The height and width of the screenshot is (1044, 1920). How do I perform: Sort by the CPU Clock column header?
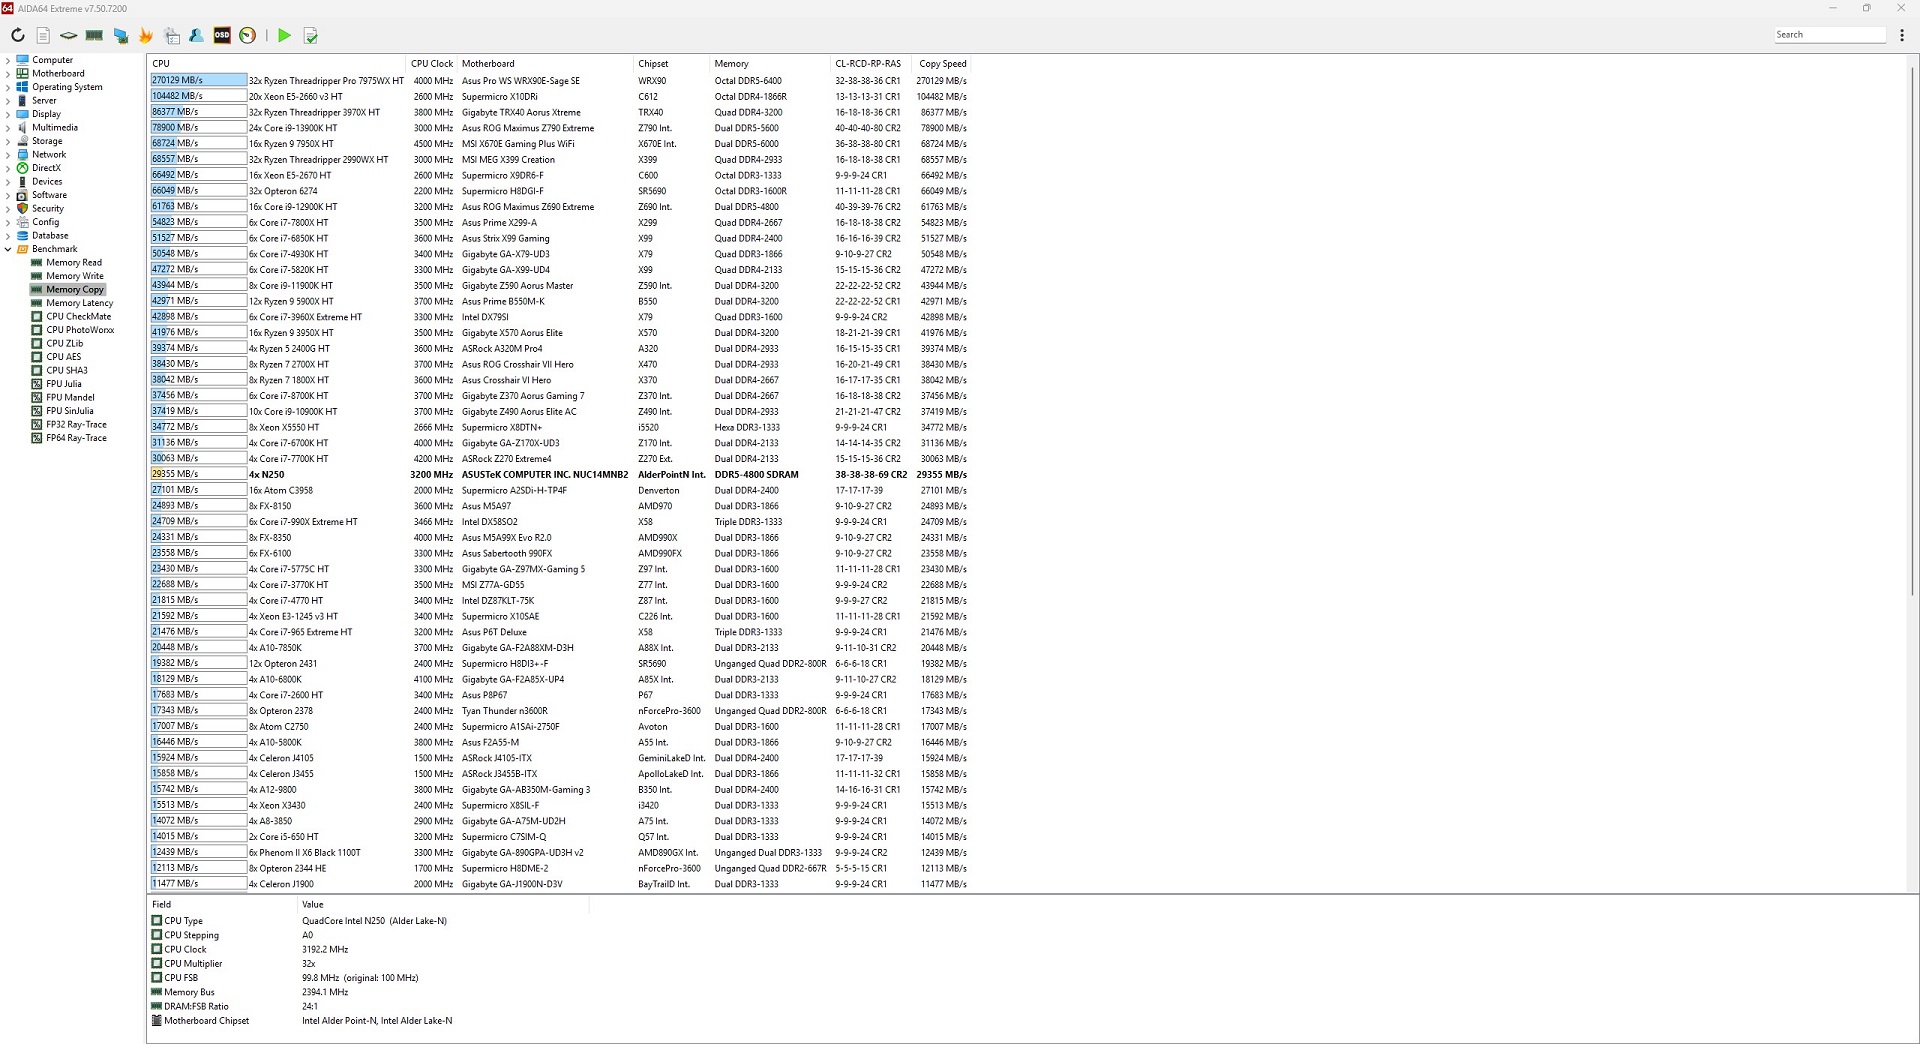[432, 63]
